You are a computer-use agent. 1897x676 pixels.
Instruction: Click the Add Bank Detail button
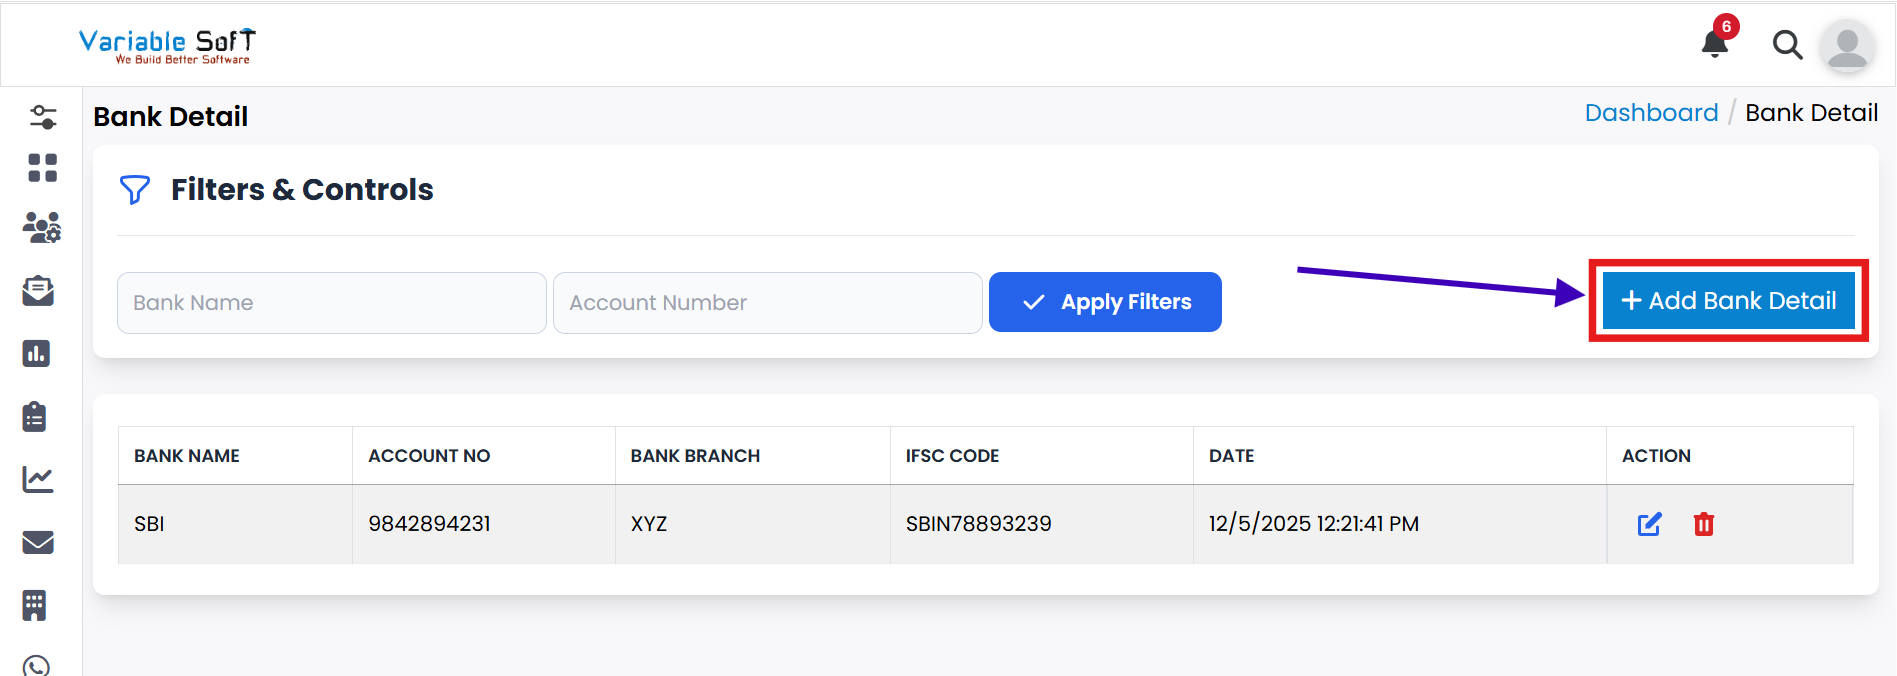coord(1728,300)
